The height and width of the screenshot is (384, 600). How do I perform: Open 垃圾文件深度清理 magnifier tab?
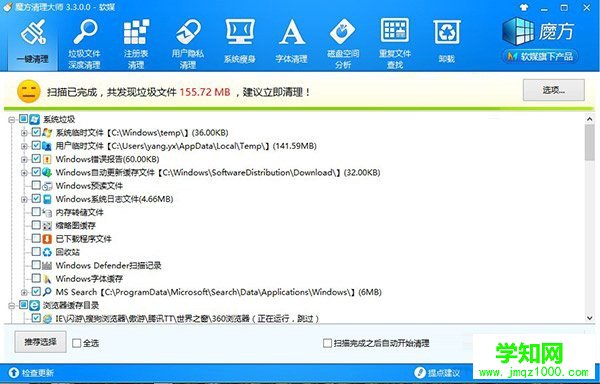click(85, 43)
